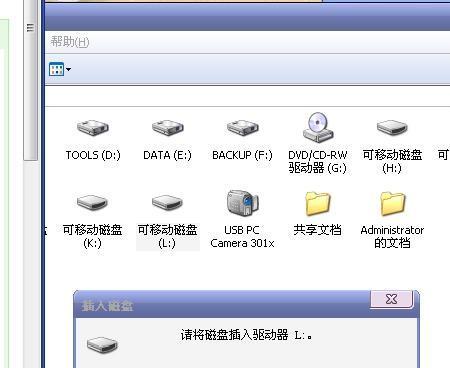Click the 可移动磁盘 (H:) label text

[392, 161]
